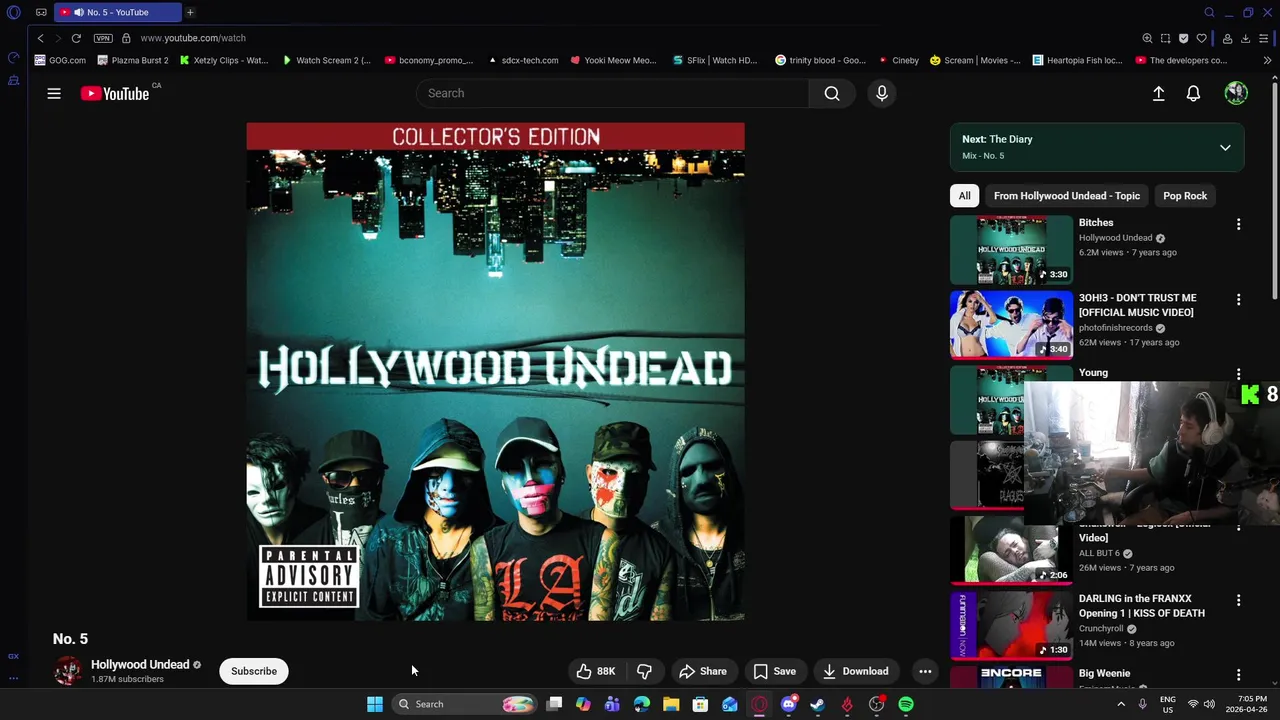This screenshot has height=720, width=1280.
Task: Start voice search with the microphone
Action: tap(882, 93)
